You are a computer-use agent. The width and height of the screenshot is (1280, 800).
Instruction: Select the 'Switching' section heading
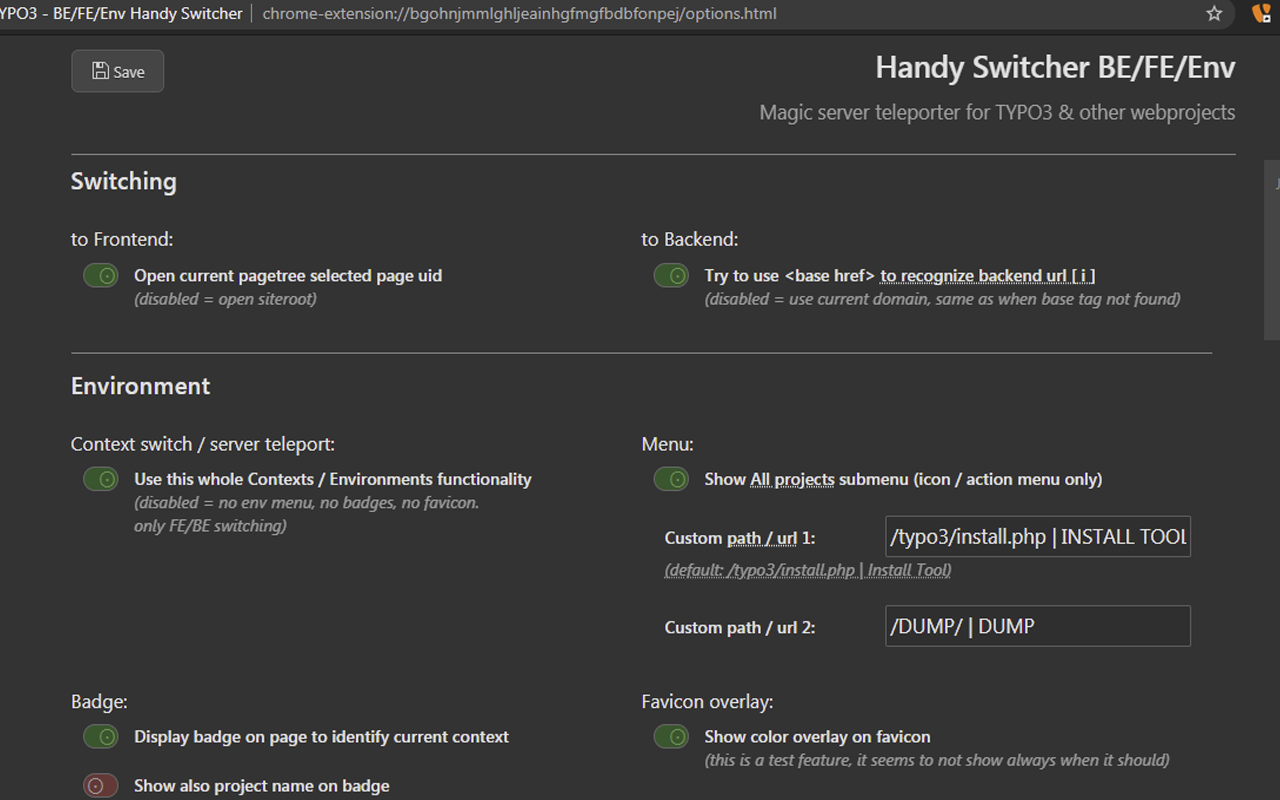pyautogui.click(x=124, y=181)
